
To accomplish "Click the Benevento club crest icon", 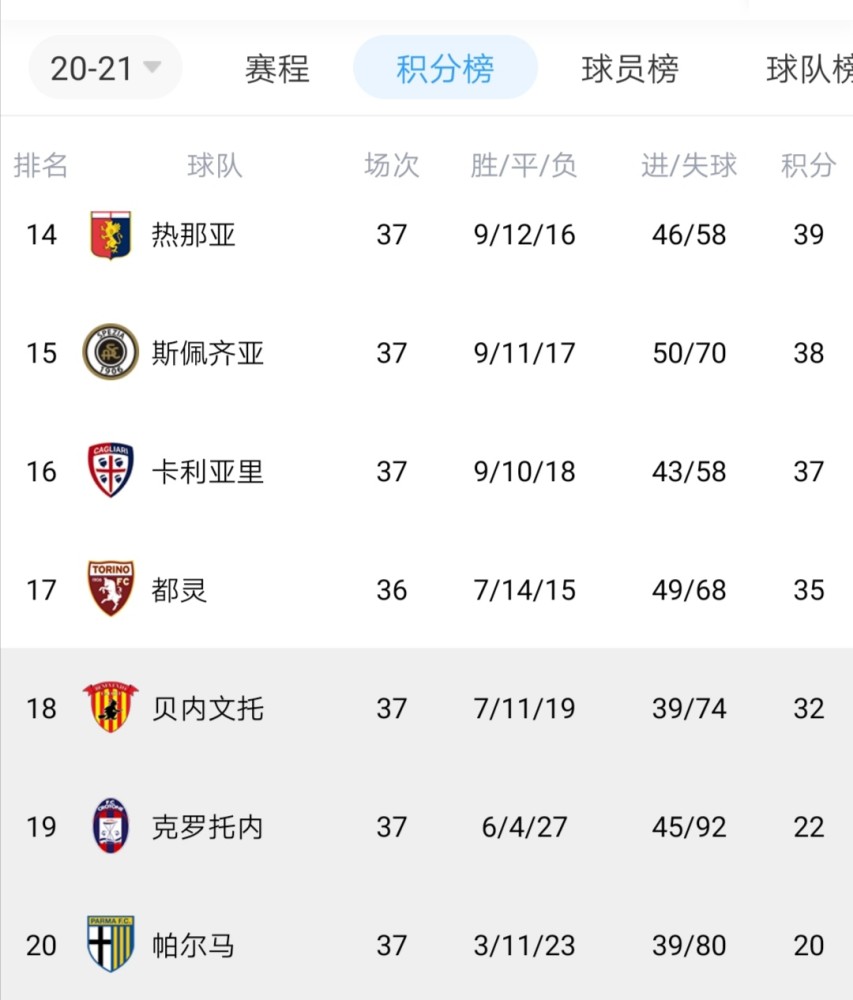I will click(x=111, y=707).
